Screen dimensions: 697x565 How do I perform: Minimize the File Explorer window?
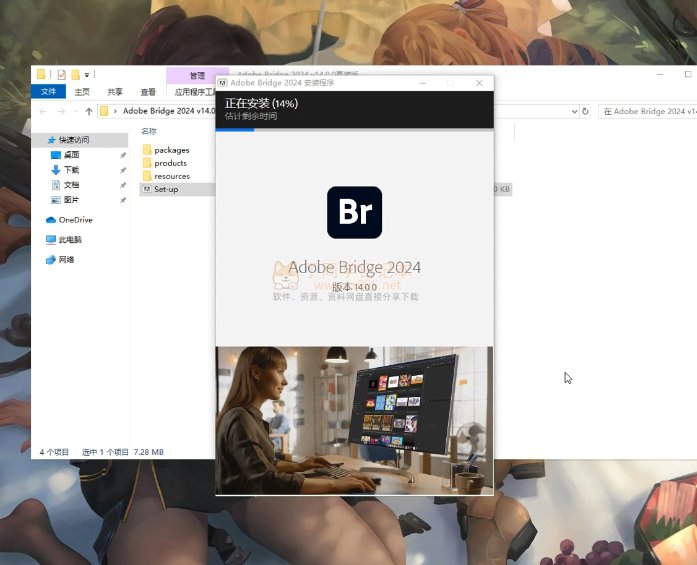(660, 74)
